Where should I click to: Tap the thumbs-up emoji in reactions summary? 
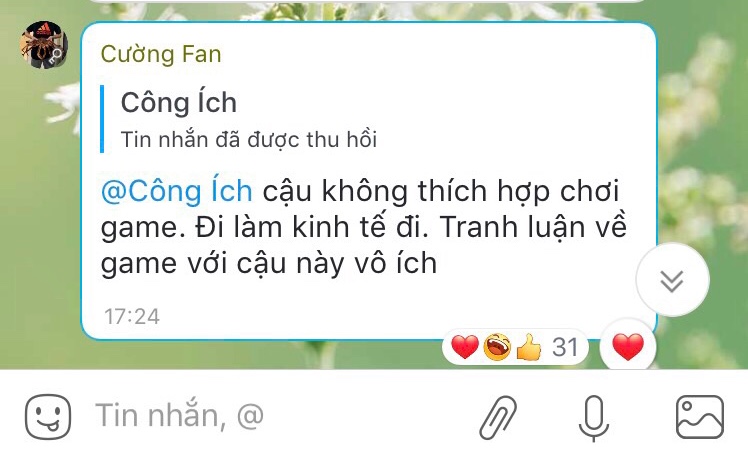pyautogui.click(x=529, y=347)
